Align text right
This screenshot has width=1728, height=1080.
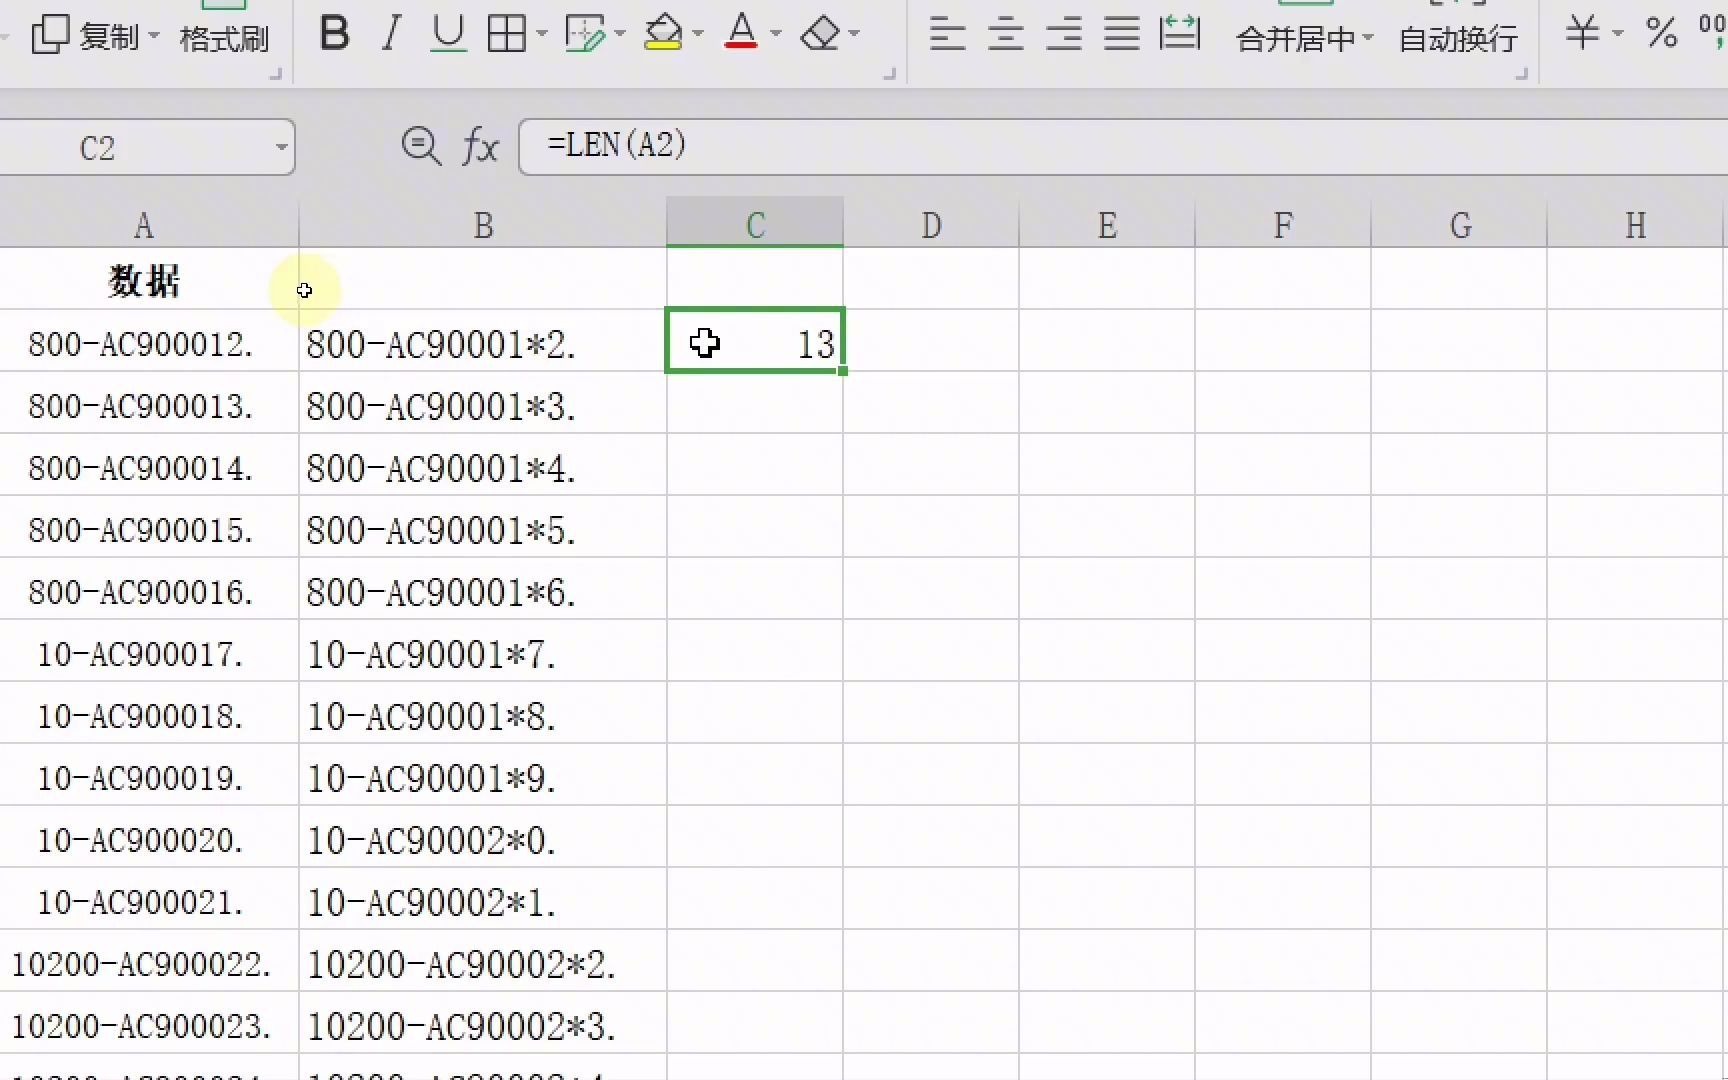point(1063,34)
